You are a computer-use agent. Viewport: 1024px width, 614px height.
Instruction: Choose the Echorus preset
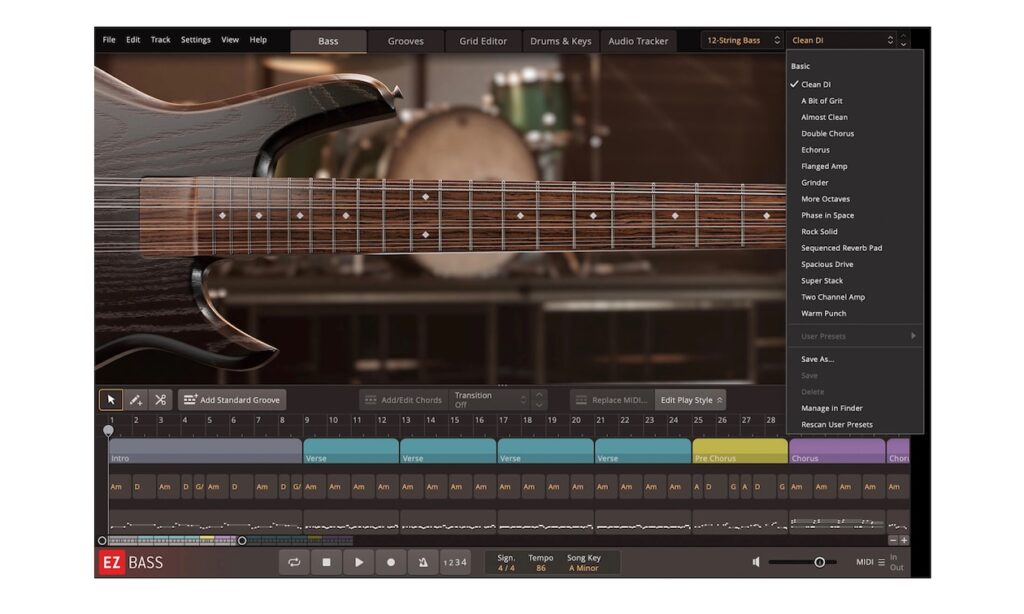tap(855, 150)
